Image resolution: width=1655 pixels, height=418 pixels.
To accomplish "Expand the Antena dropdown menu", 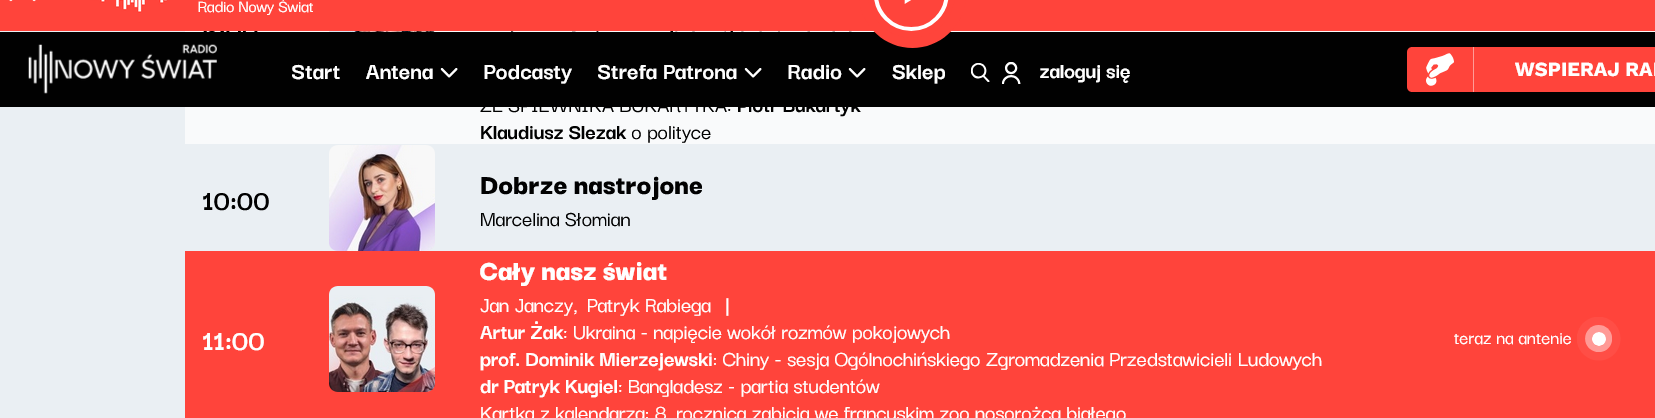I will (x=411, y=72).
